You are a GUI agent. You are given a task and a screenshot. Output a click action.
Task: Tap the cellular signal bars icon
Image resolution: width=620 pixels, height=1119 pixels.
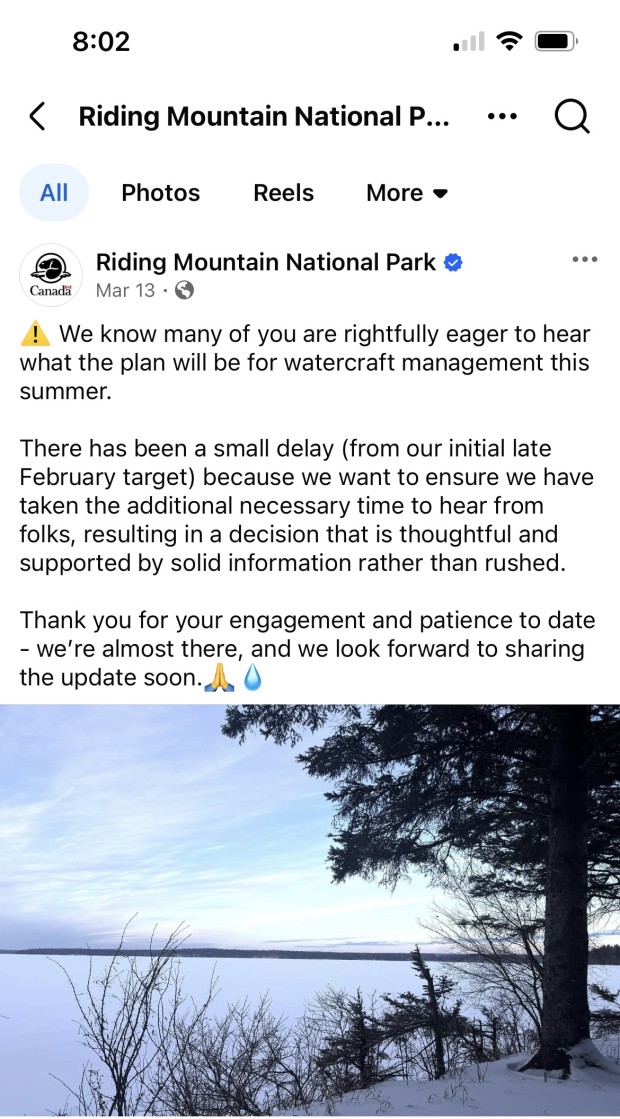pos(468,42)
